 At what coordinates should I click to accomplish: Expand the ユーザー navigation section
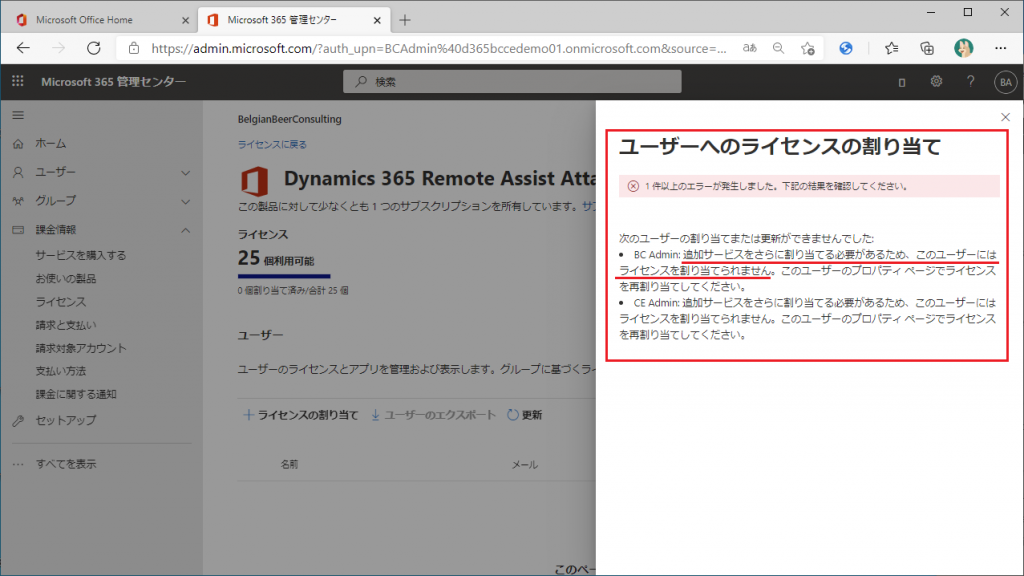click(185, 172)
